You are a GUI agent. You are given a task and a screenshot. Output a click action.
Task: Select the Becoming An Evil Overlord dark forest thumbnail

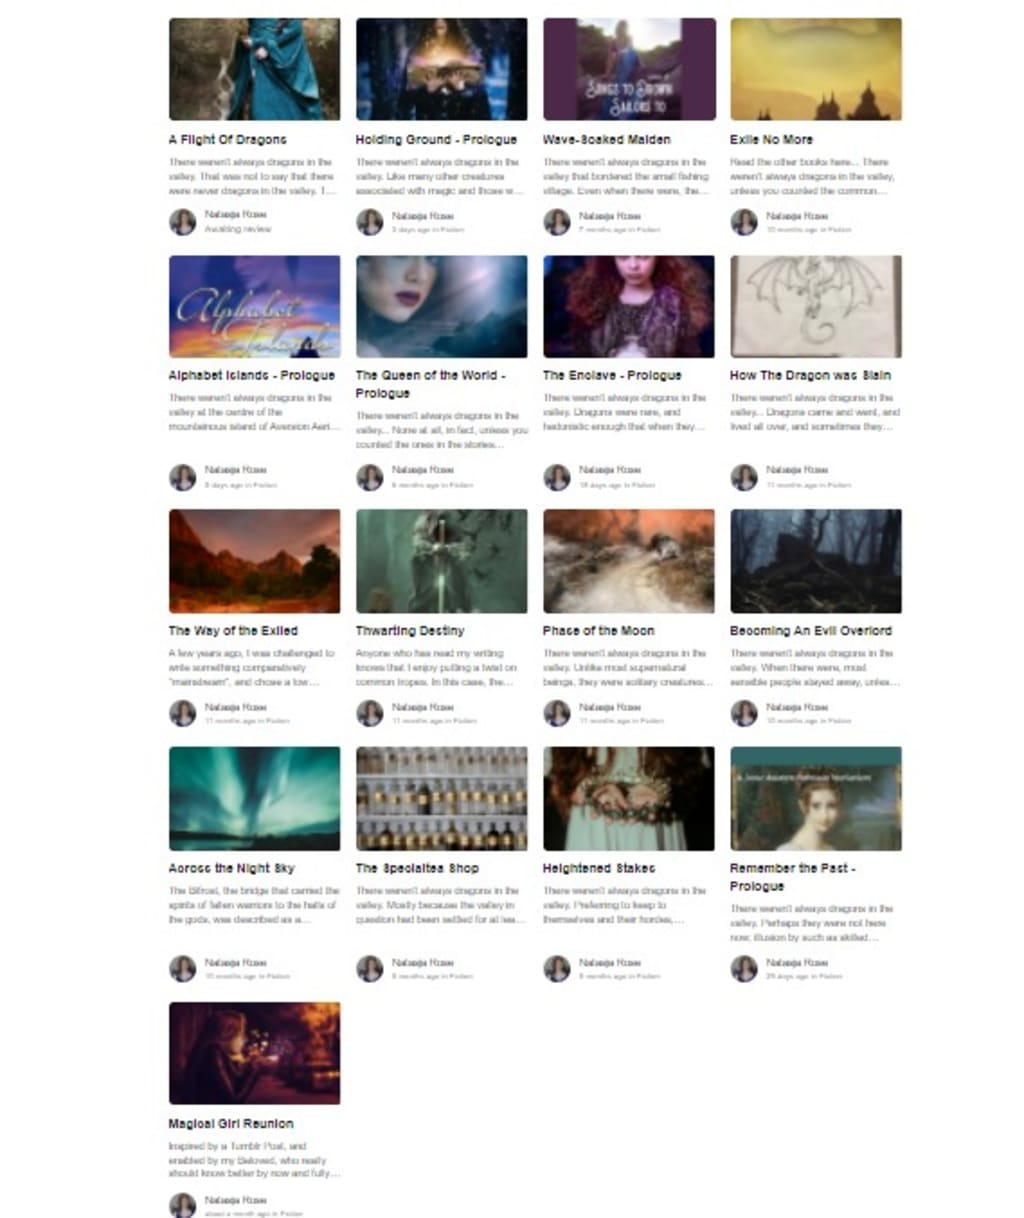coord(816,561)
